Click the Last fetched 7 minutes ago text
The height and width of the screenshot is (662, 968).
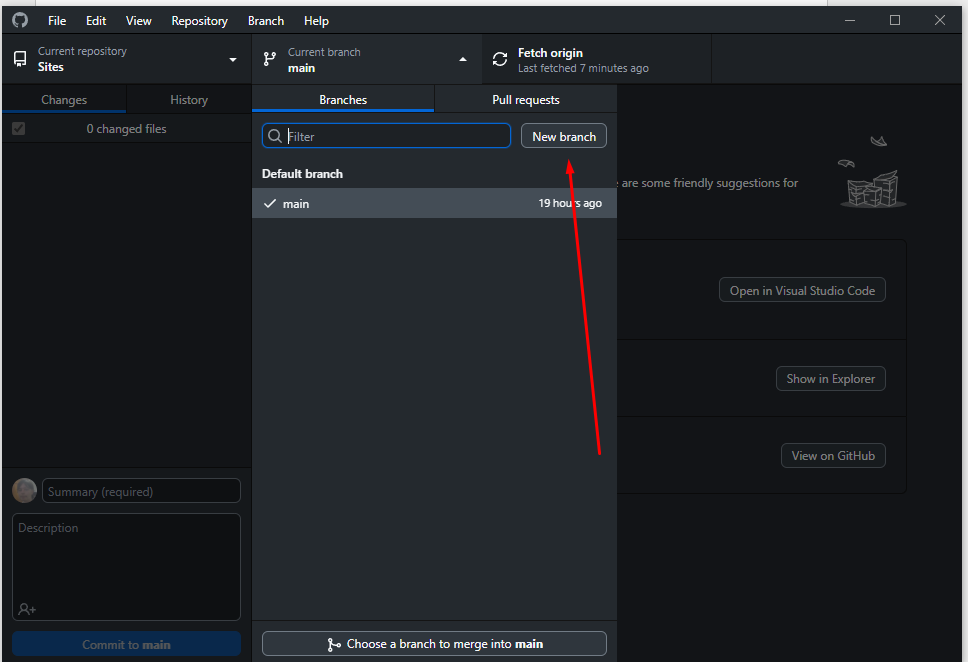583,68
